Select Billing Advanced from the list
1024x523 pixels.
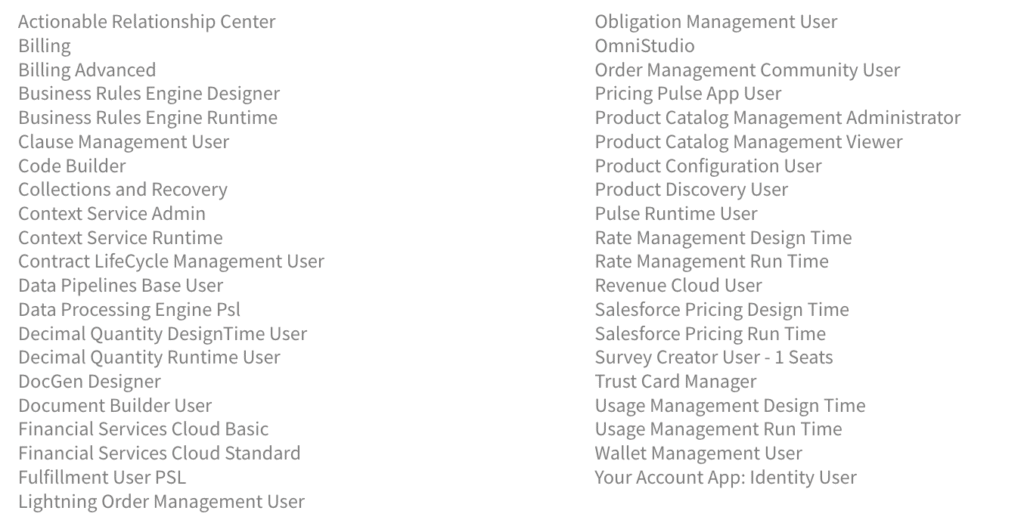click(87, 70)
